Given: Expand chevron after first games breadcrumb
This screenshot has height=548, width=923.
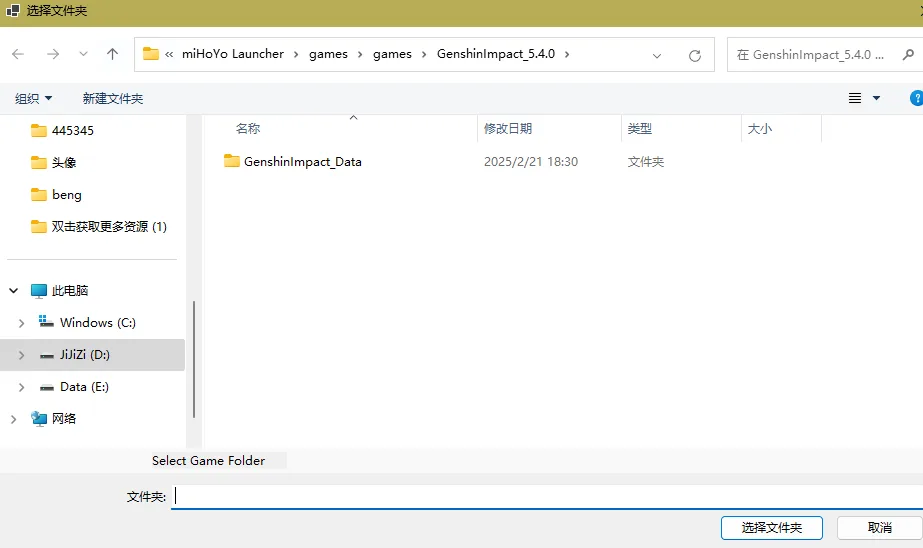Looking at the screenshot, I should coord(360,54).
